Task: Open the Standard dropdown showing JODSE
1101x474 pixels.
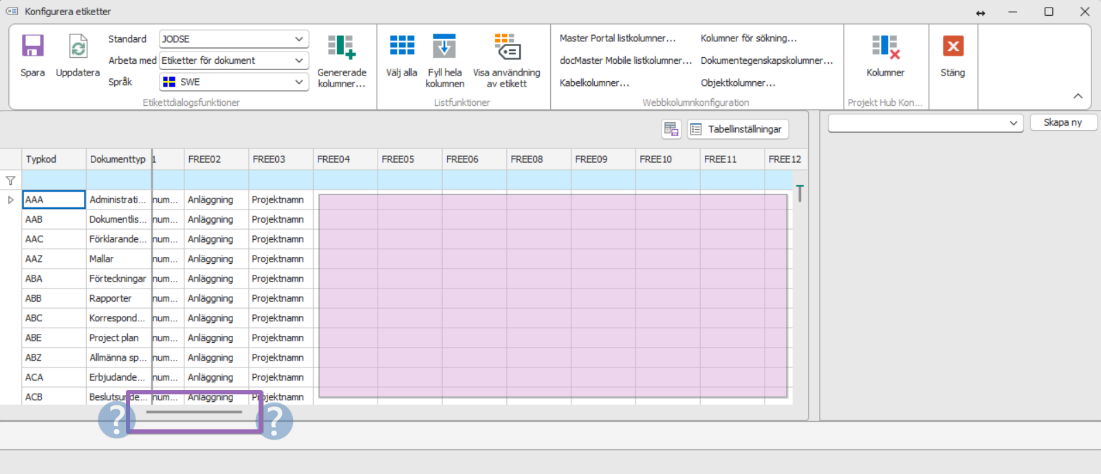Action: click(234, 39)
